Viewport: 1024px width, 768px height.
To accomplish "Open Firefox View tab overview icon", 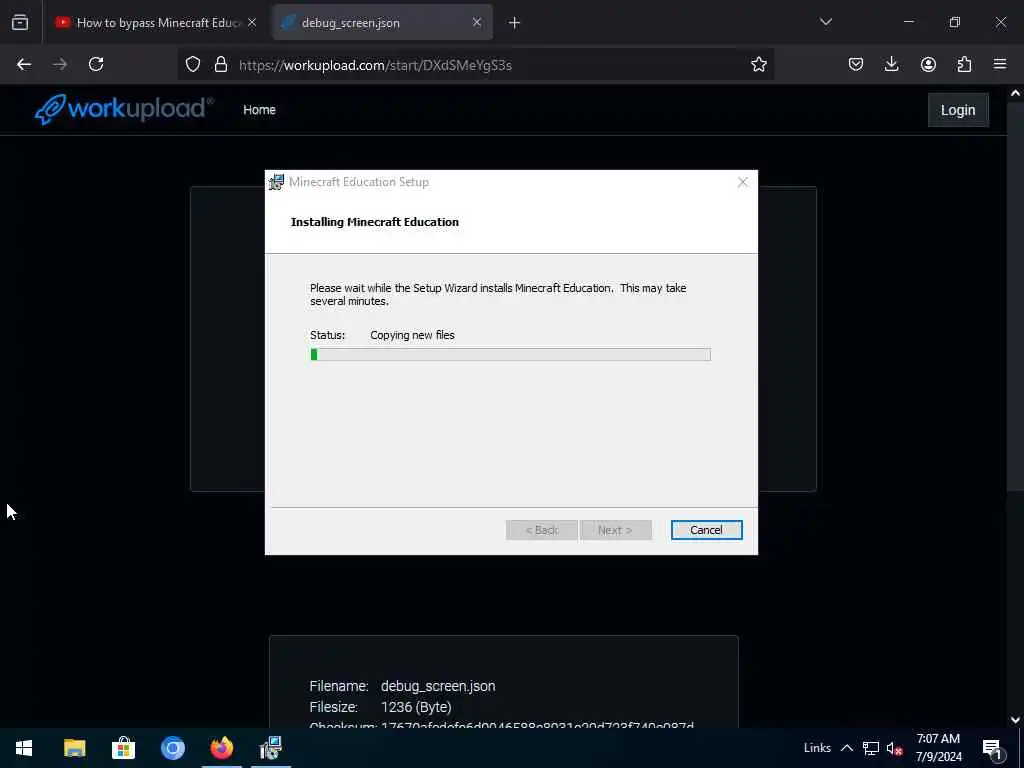I will [x=20, y=23].
